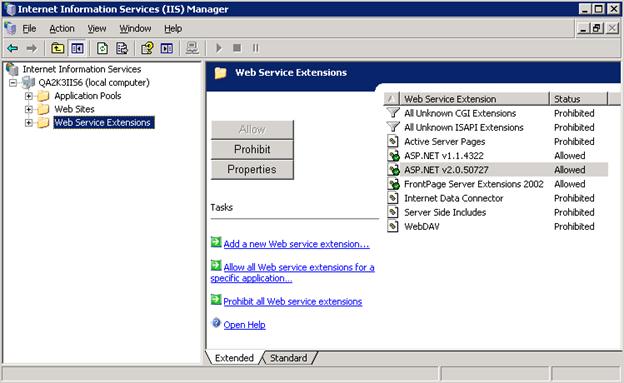The image size is (624, 383).
Task: Click the IIS Manager title bar icon
Action: click(10, 9)
